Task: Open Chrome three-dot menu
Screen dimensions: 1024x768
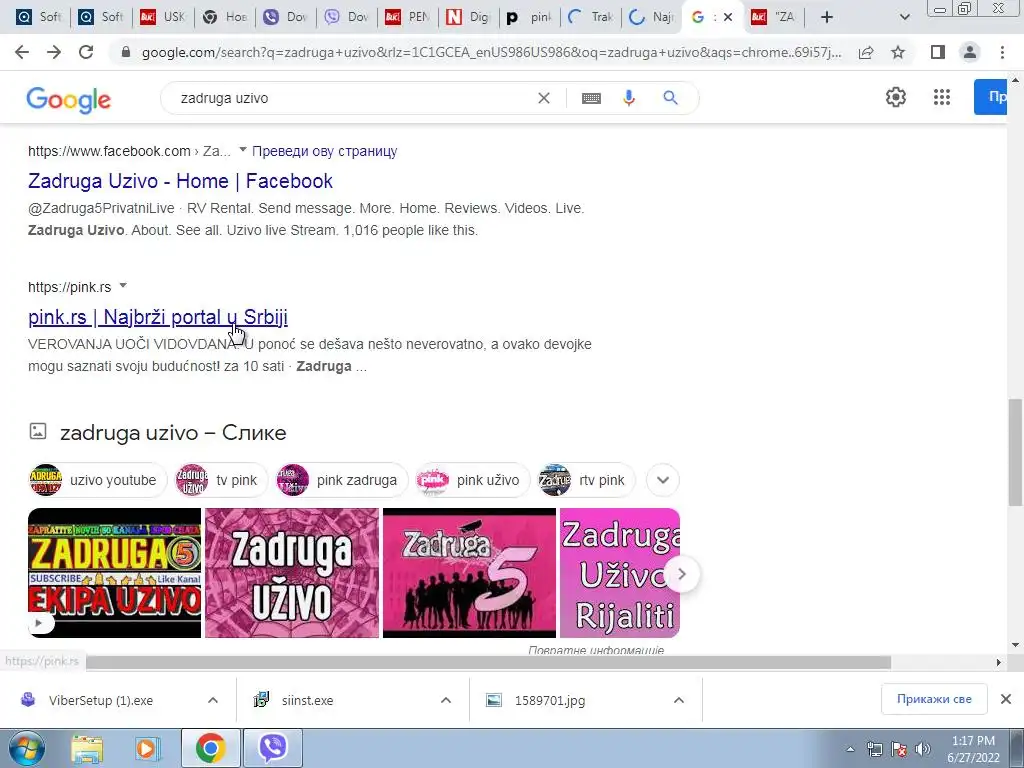Action: (x=1002, y=52)
